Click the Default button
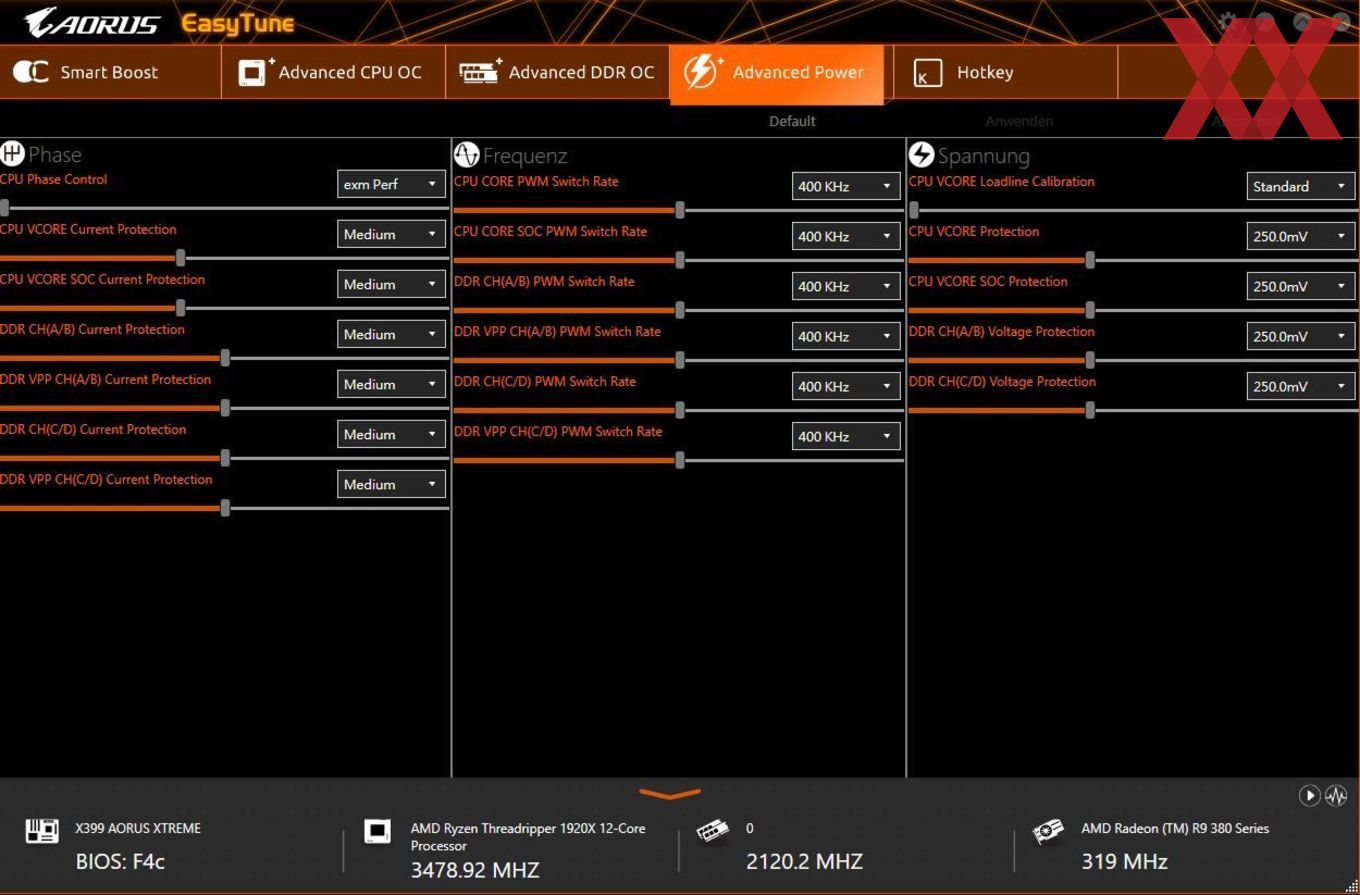 click(x=792, y=121)
